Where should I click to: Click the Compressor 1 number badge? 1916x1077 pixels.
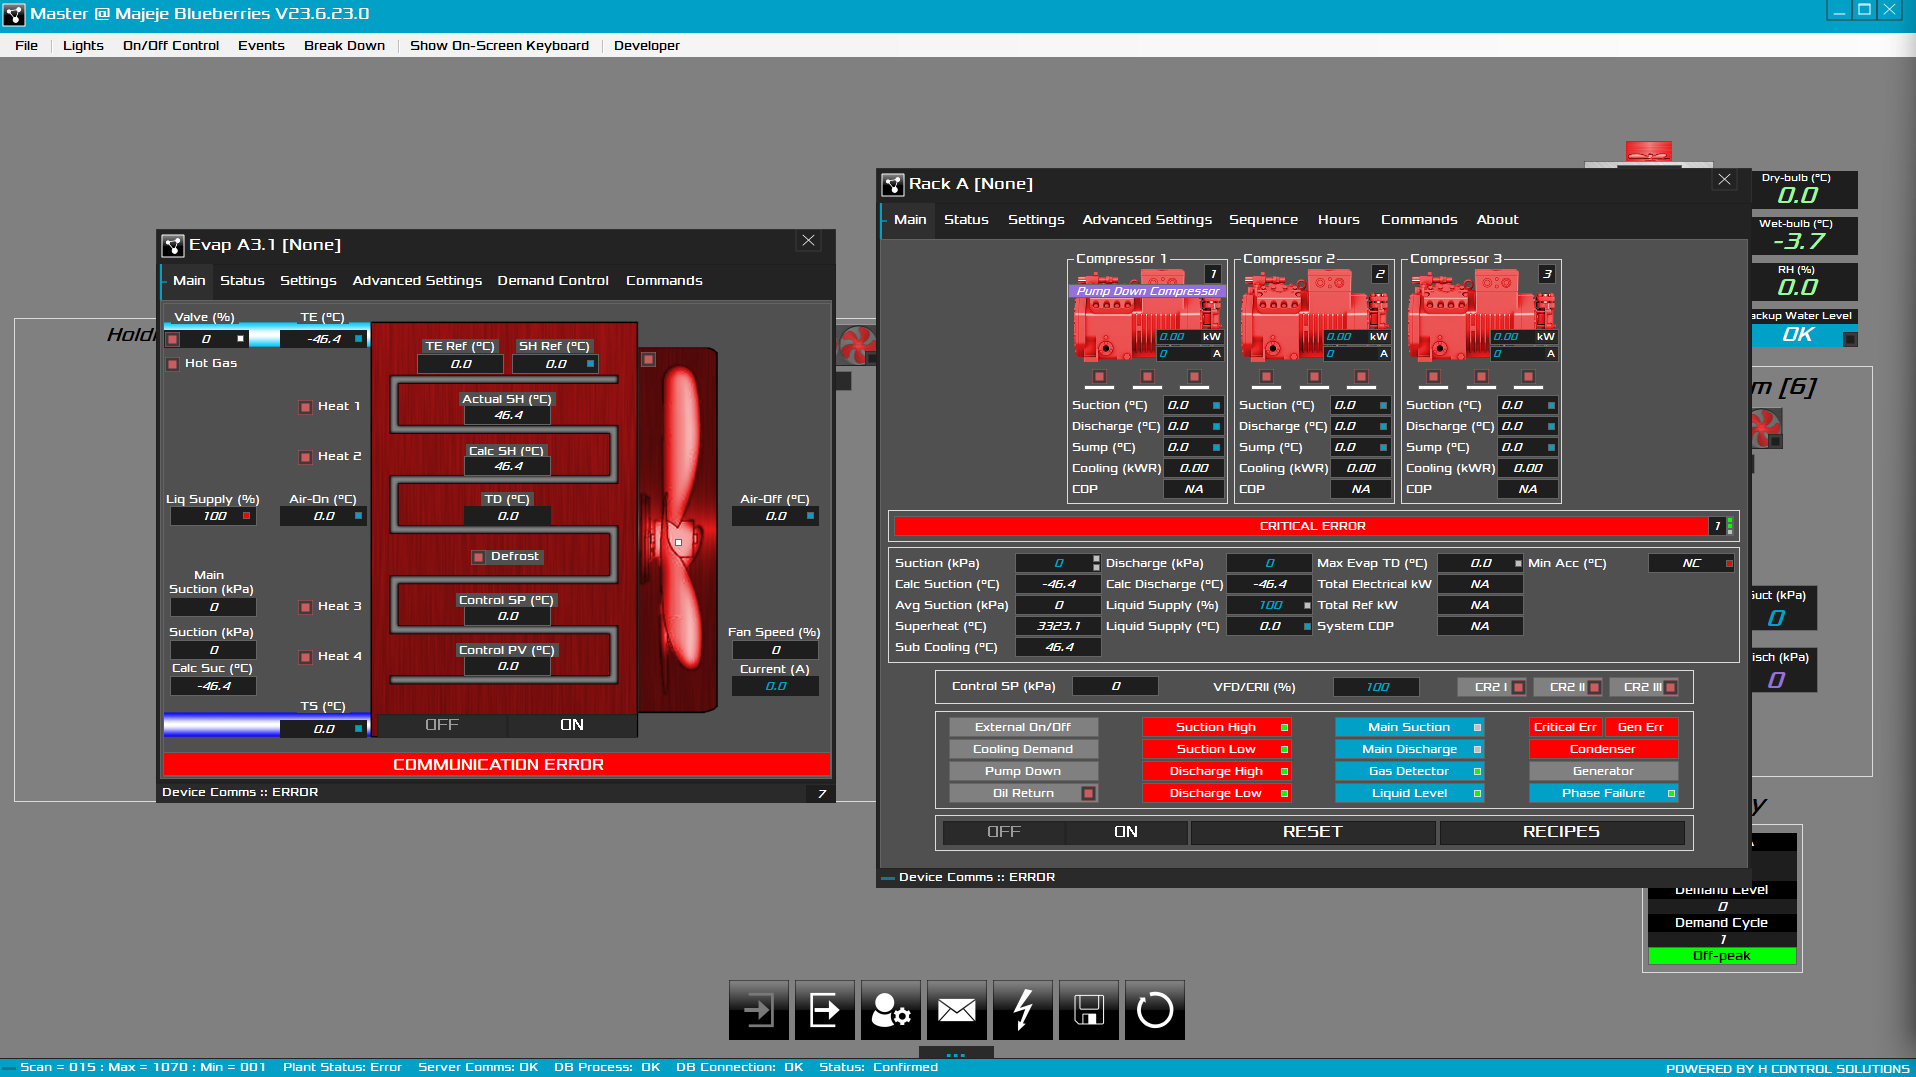(1213, 274)
